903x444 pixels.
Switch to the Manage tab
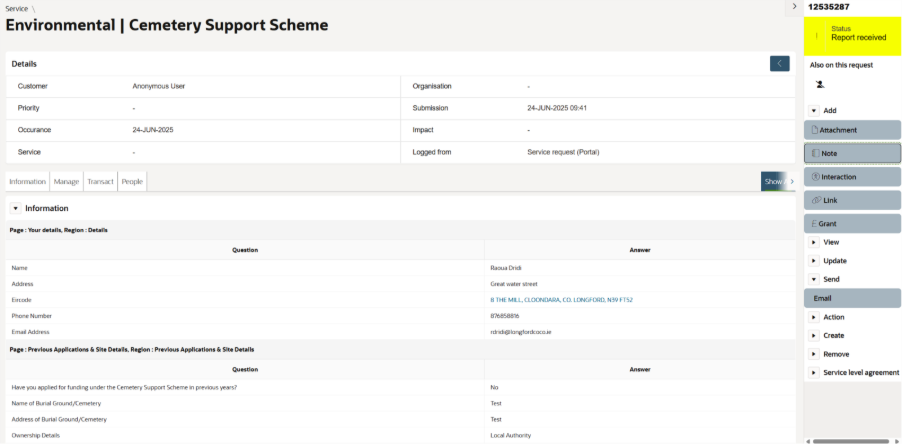tap(66, 181)
